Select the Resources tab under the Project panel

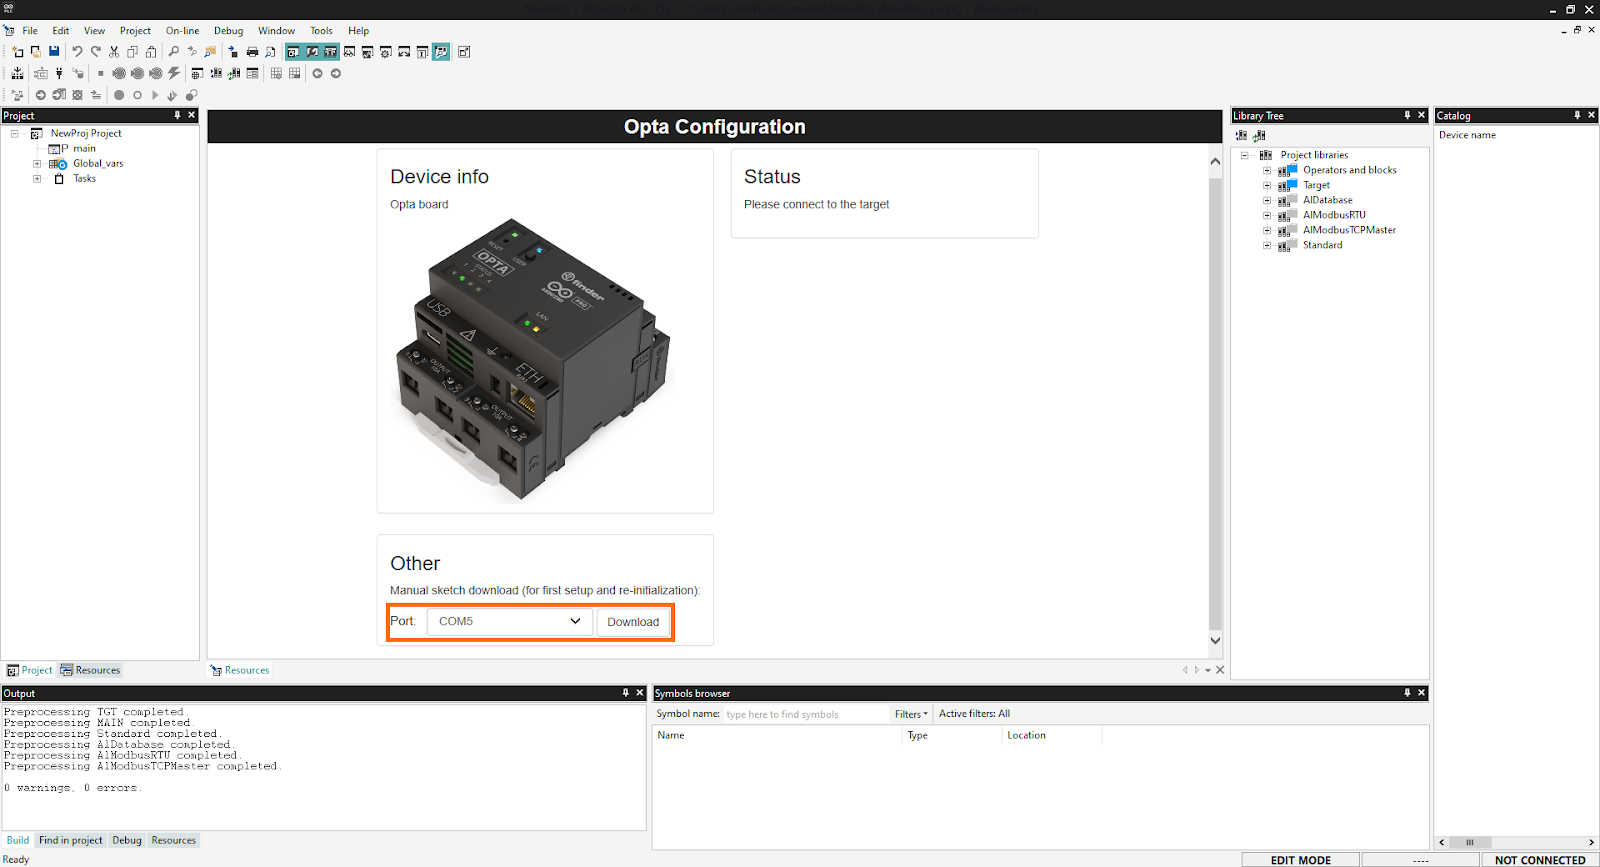(90, 670)
